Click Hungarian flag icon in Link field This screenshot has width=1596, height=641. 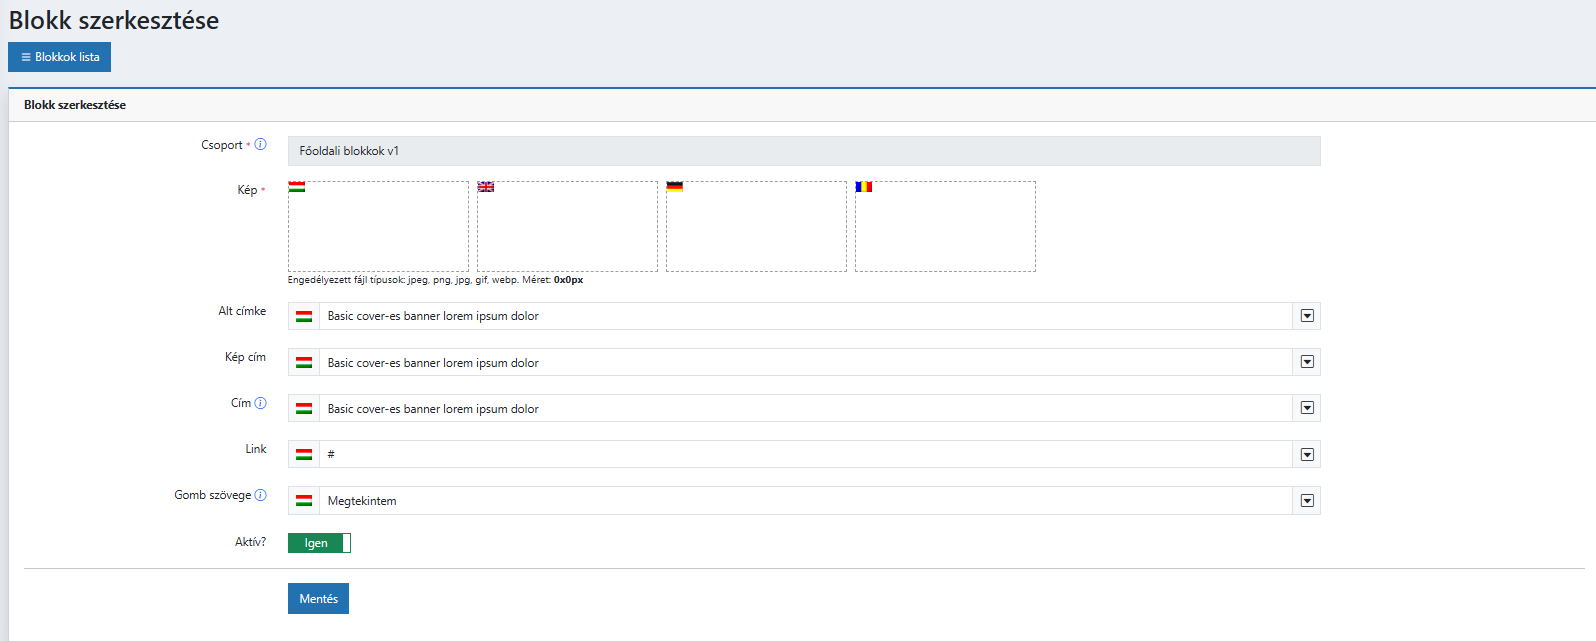click(304, 454)
